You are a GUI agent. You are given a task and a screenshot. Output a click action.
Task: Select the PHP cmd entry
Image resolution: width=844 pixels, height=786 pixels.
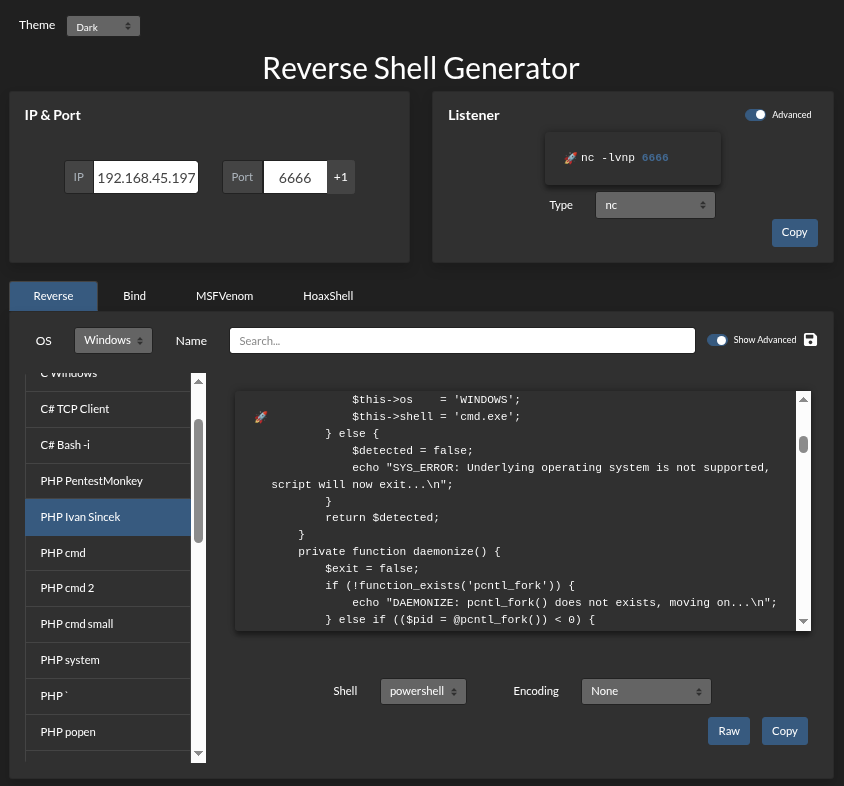pyautogui.click(x=108, y=553)
